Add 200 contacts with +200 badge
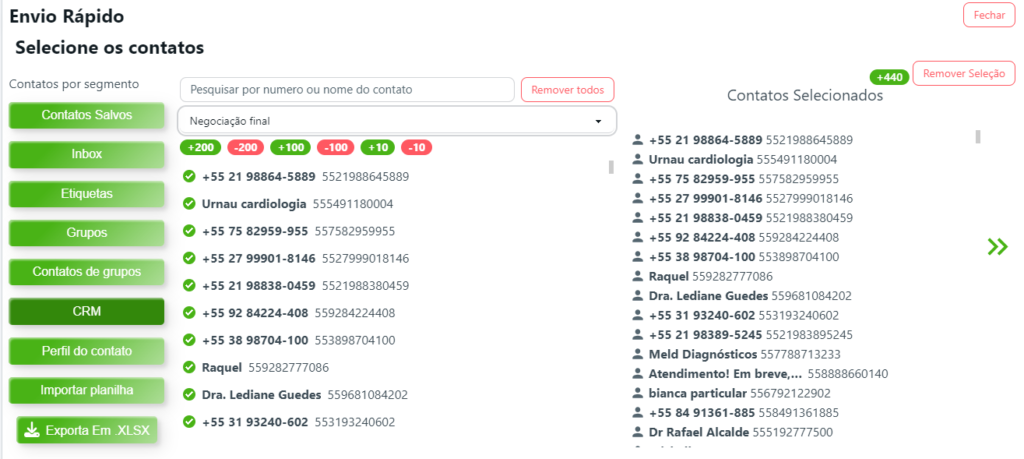 pyautogui.click(x=201, y=148)
